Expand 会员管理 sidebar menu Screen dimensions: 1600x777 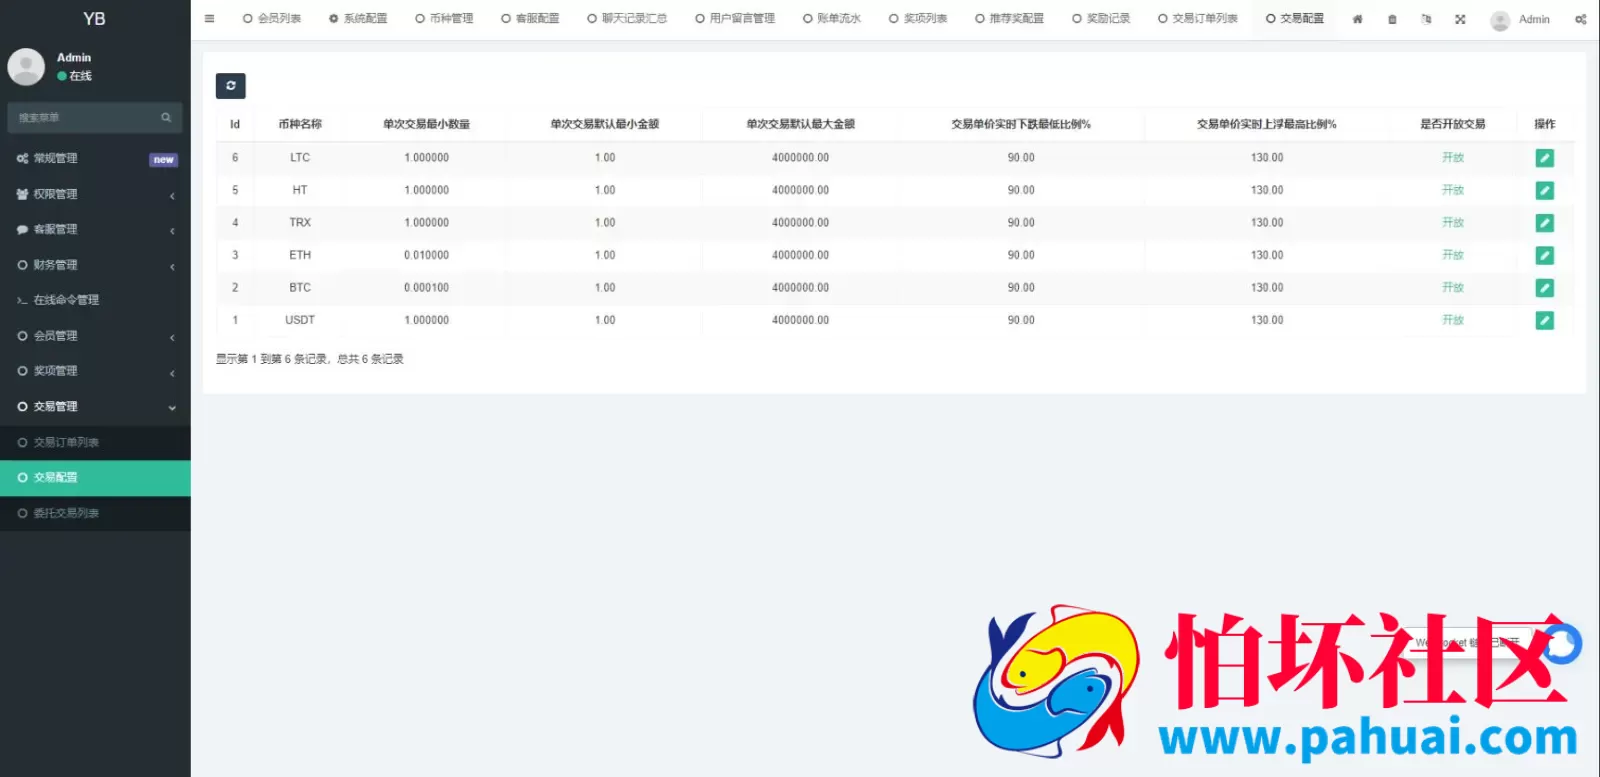tap(95, 336)
